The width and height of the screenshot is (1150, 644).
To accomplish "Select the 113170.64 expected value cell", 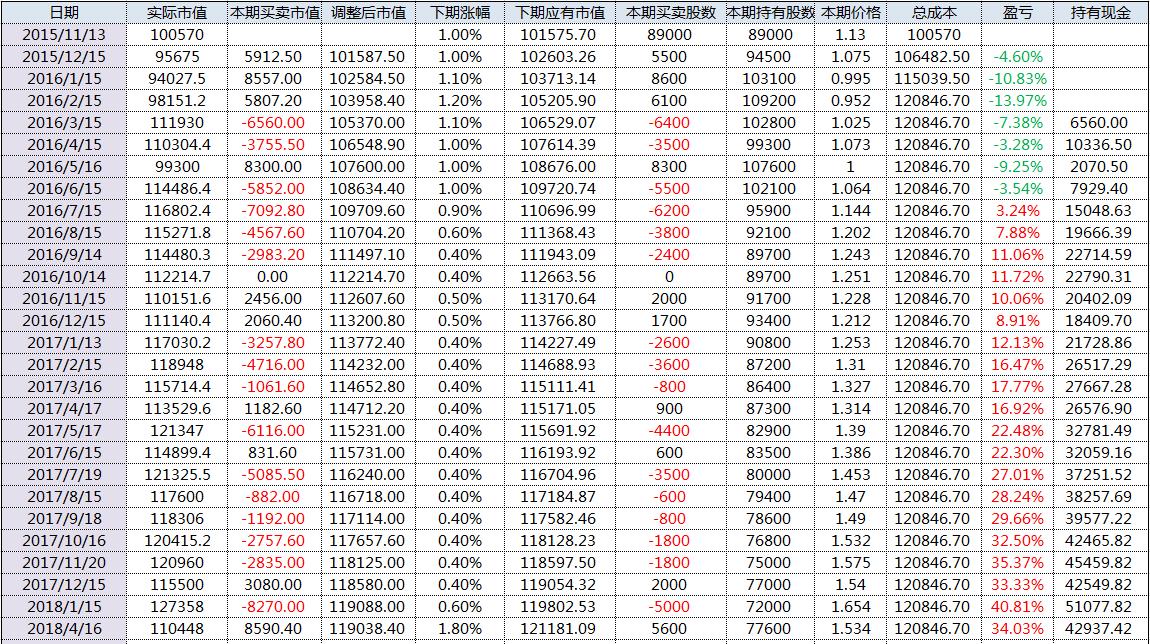I will pos(560,299).
